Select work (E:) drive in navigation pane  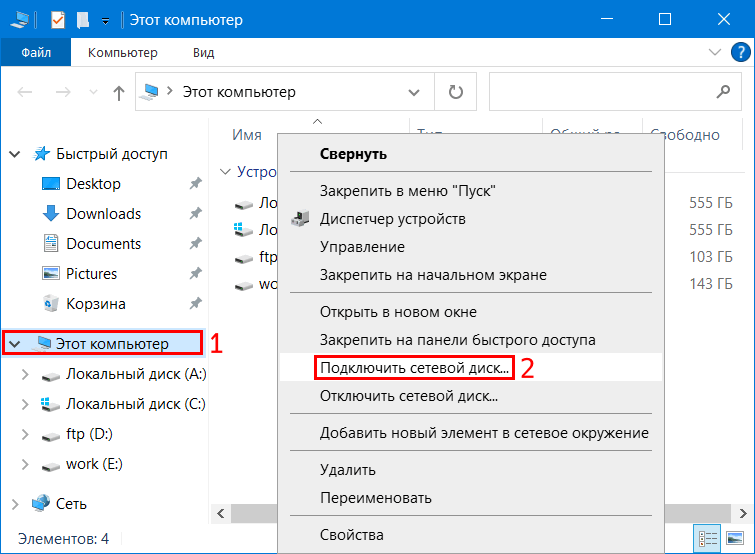click(x=94, y=464)
